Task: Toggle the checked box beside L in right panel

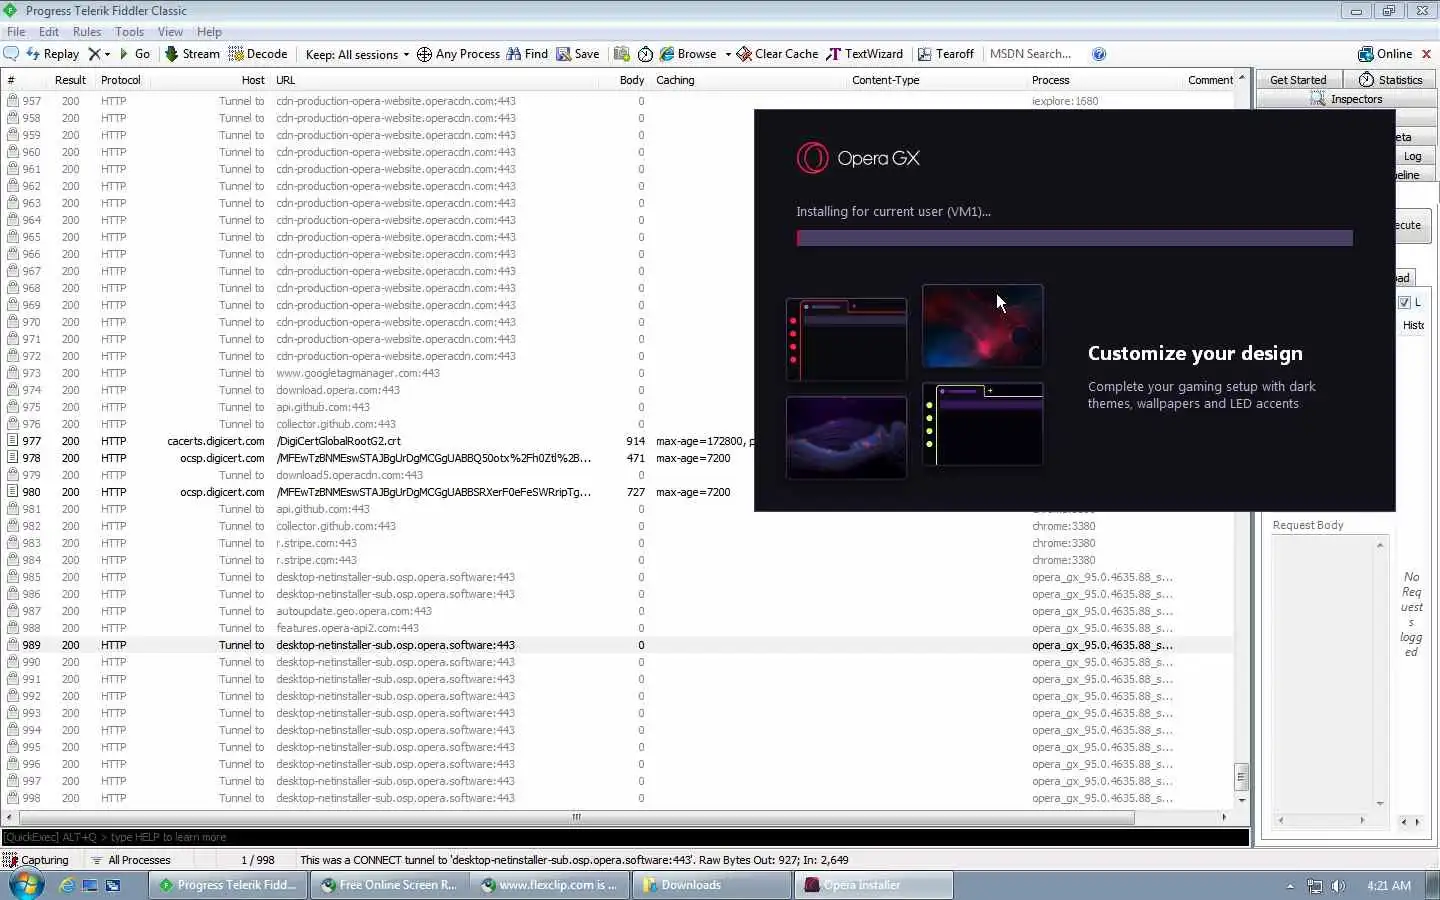Action: (x=1404, y=302)
